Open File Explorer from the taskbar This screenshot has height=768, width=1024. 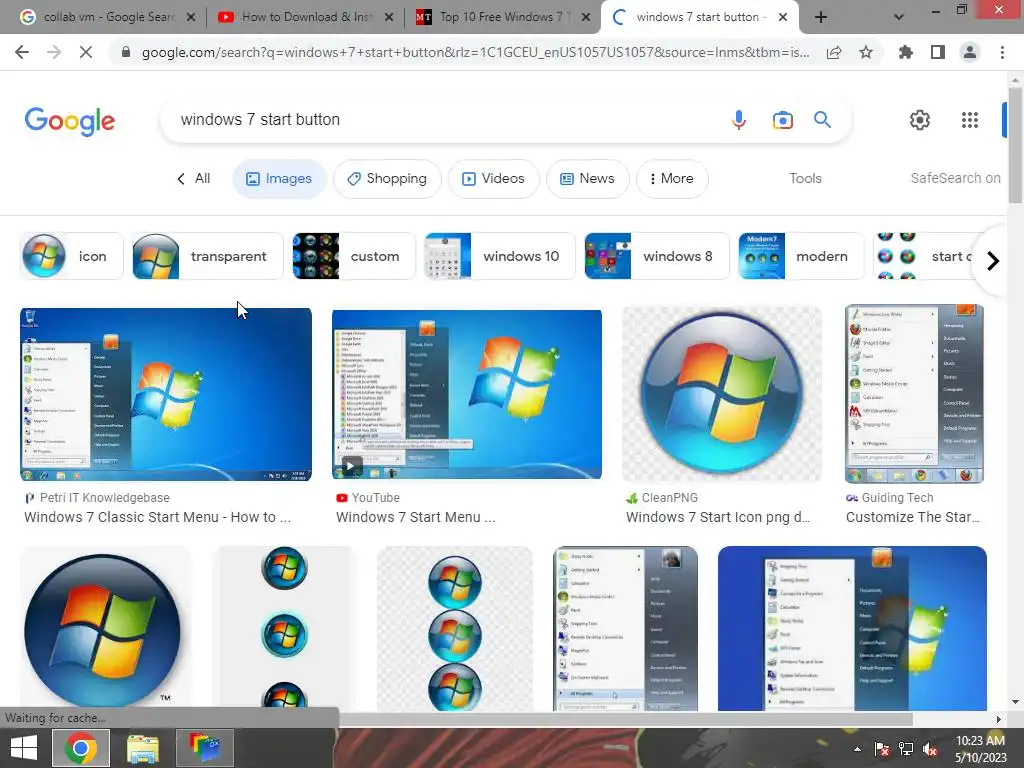click(142, 748)
